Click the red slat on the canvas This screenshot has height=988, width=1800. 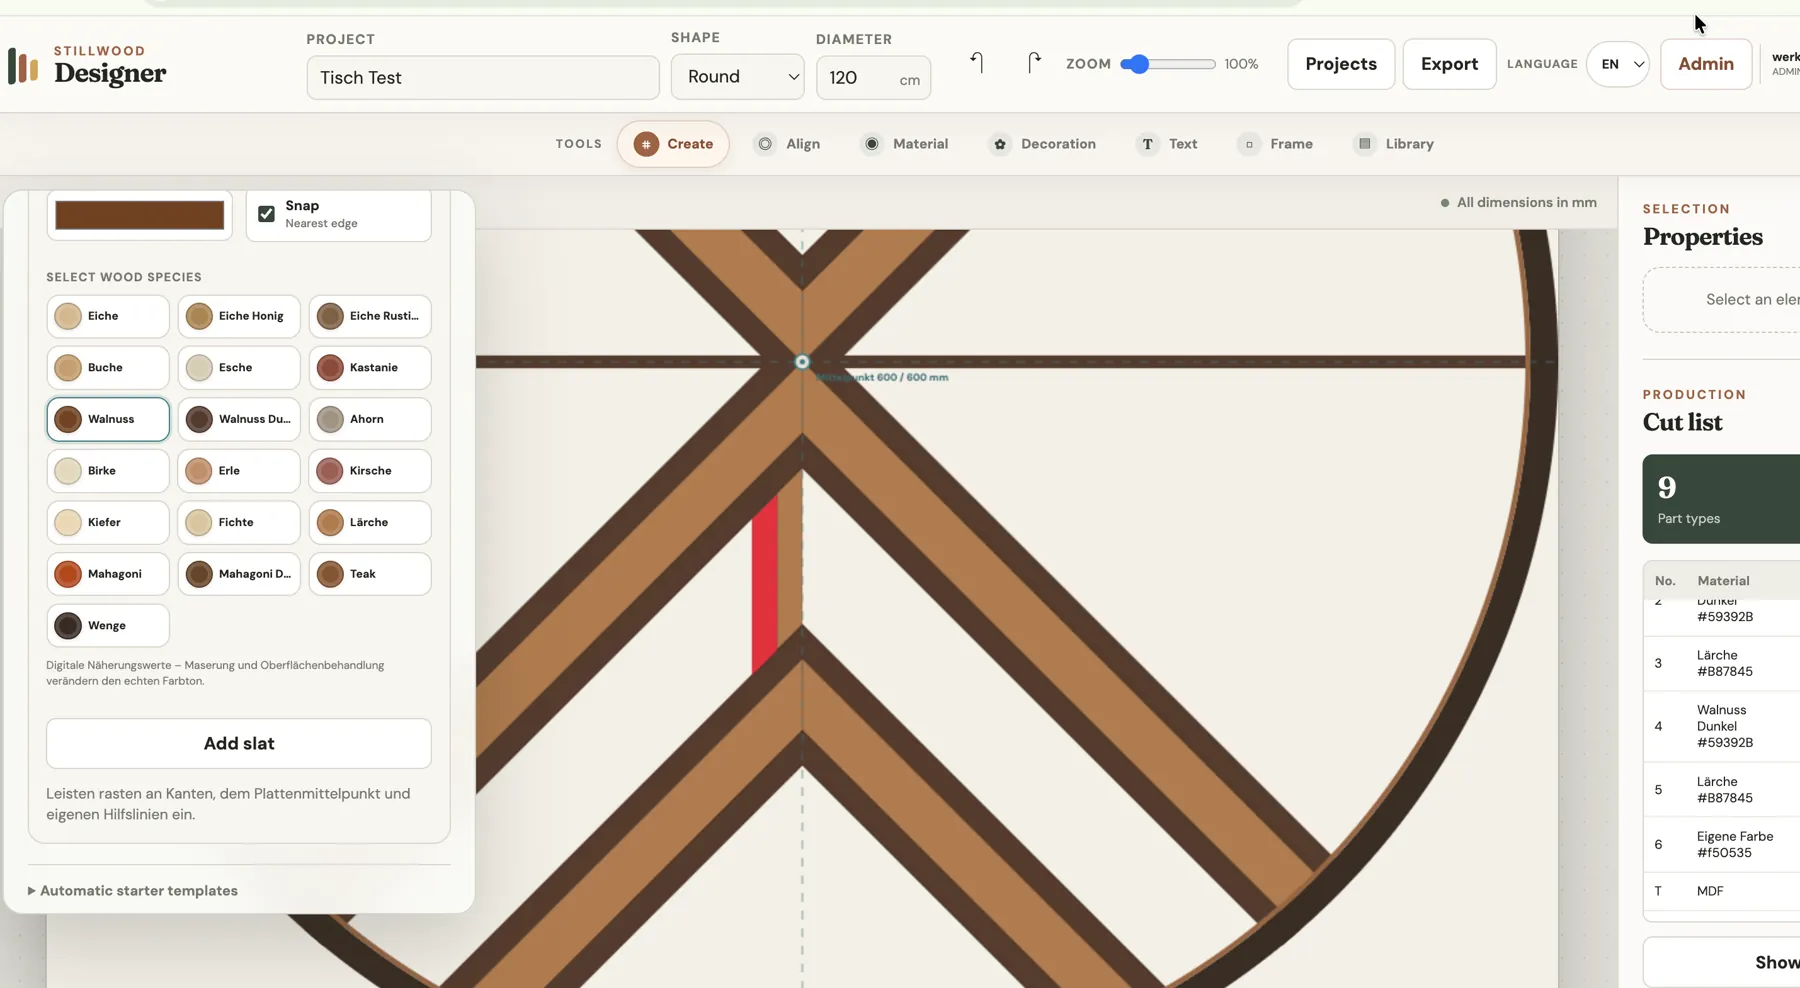click(765, 585)
